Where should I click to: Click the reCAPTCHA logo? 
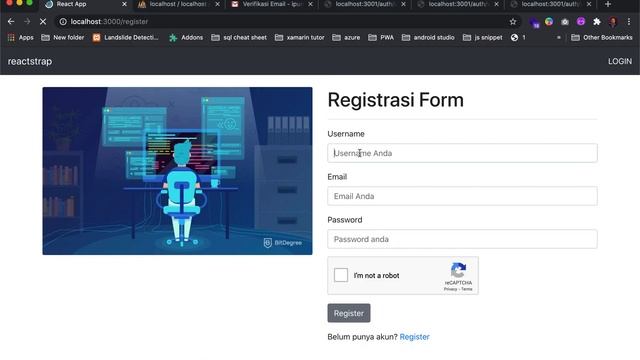[x=458, y=270]
